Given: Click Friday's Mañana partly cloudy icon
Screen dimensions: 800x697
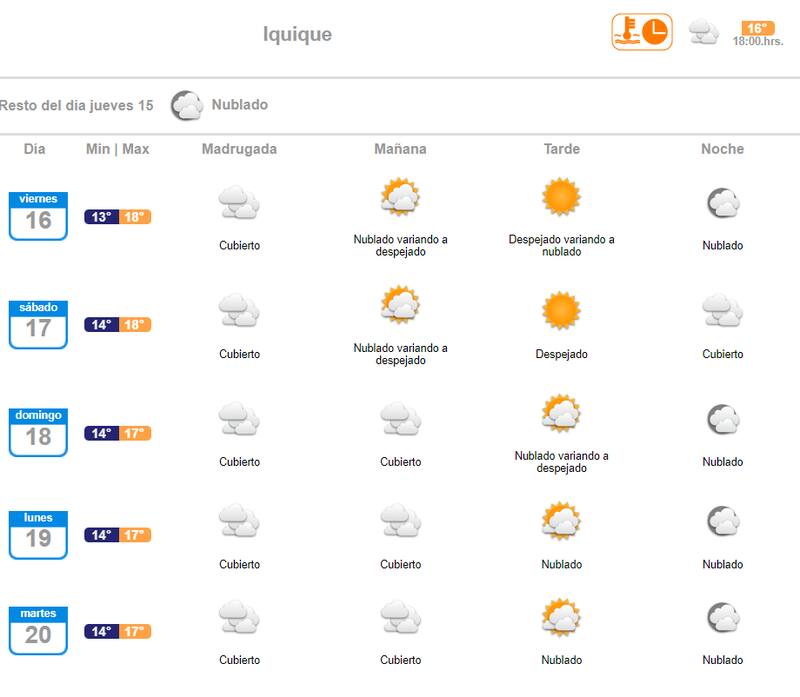Looking at the screenshot, I should pyautogui.click(x=400, y=198).
